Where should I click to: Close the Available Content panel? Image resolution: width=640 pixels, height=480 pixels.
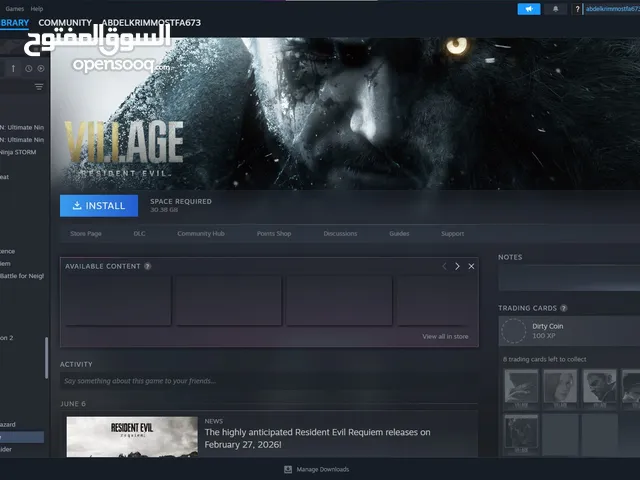pyautogui.click(x=471, y=266)
